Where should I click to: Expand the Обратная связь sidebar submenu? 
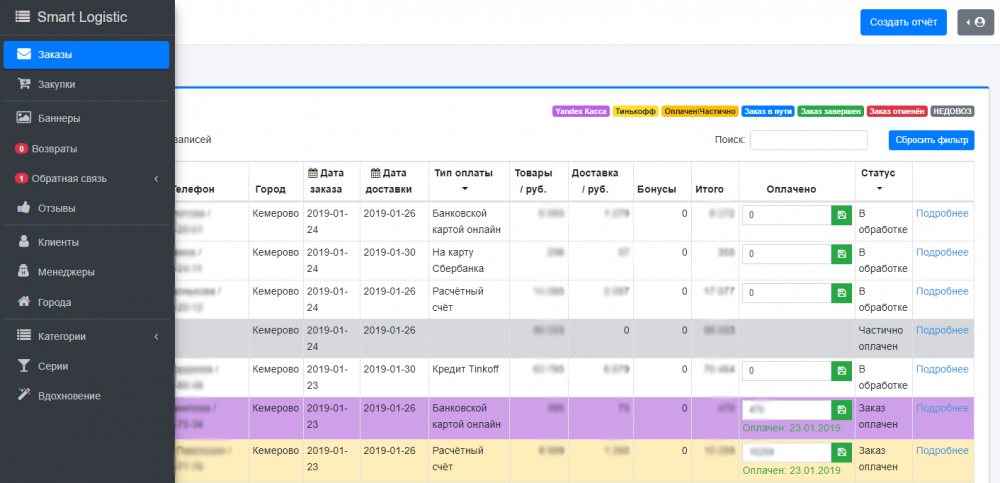pyautogui.click(x=157, y=179)
